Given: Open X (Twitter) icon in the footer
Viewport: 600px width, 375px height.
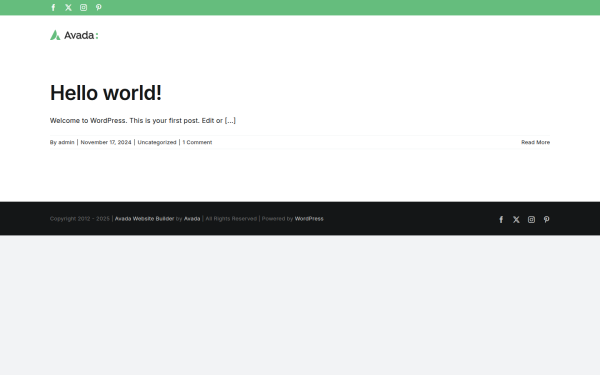Looking at the screenshot, I should tap(516, 219).
